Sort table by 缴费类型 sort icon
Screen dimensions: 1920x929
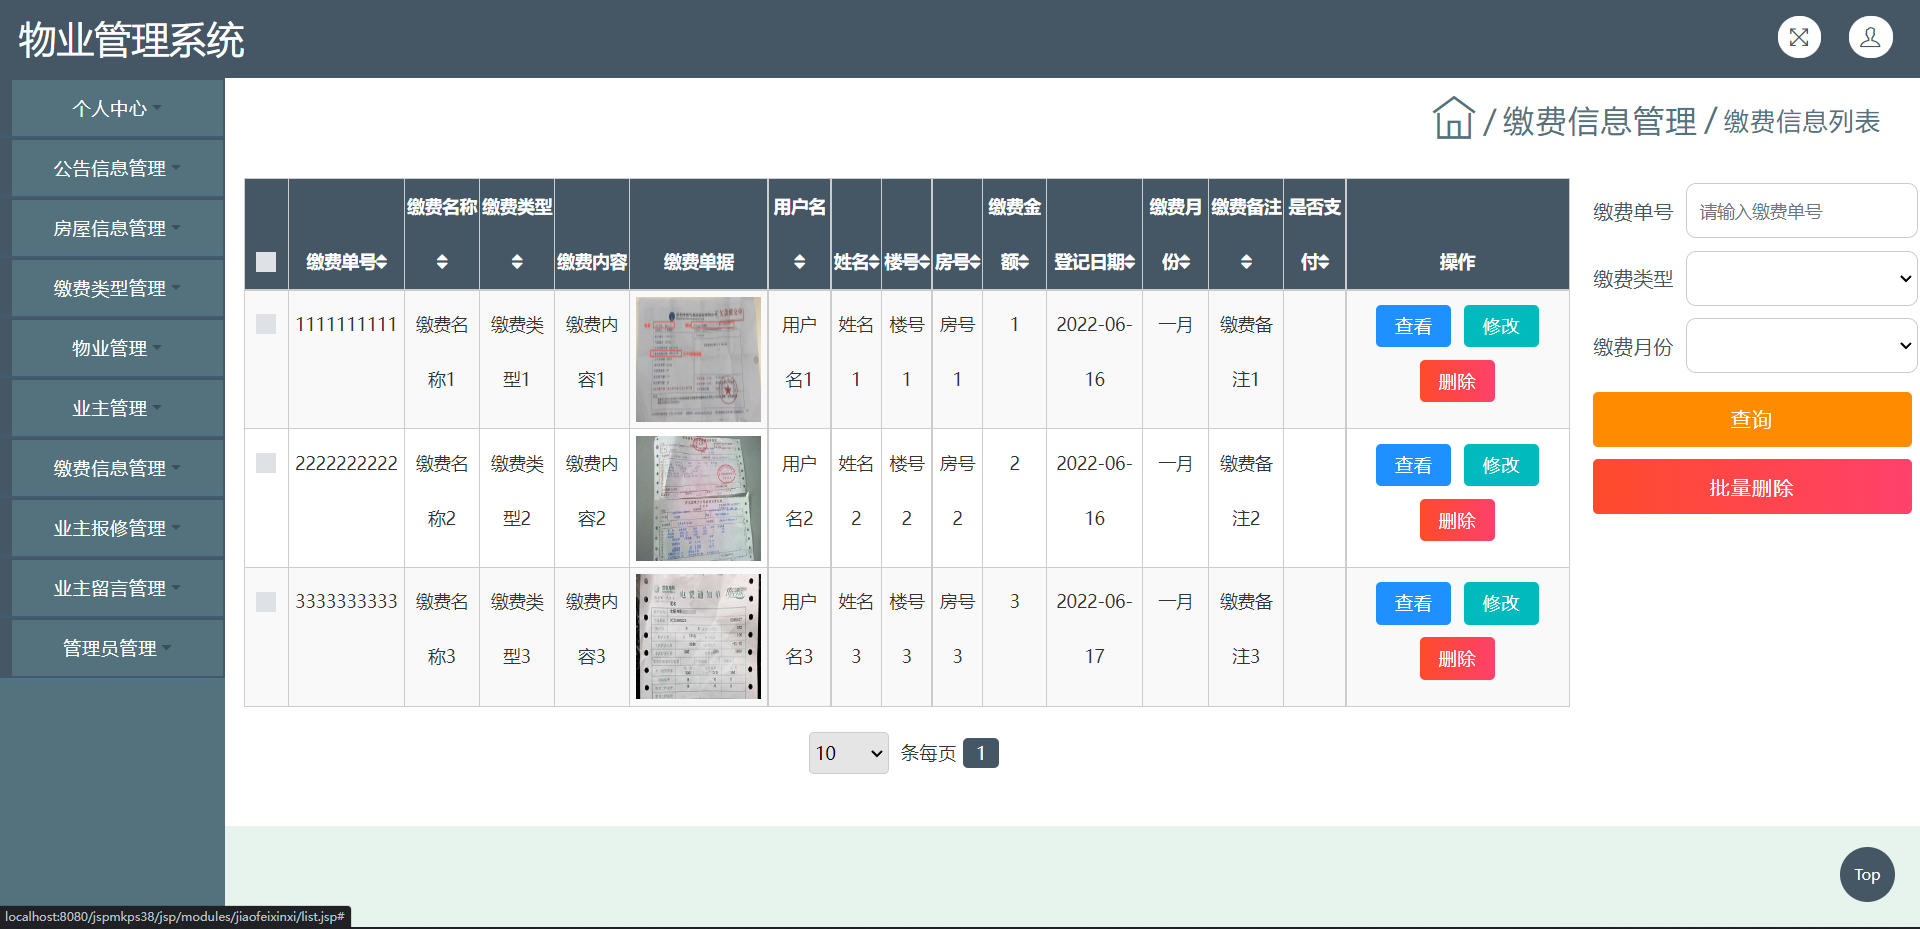(517, 262)
